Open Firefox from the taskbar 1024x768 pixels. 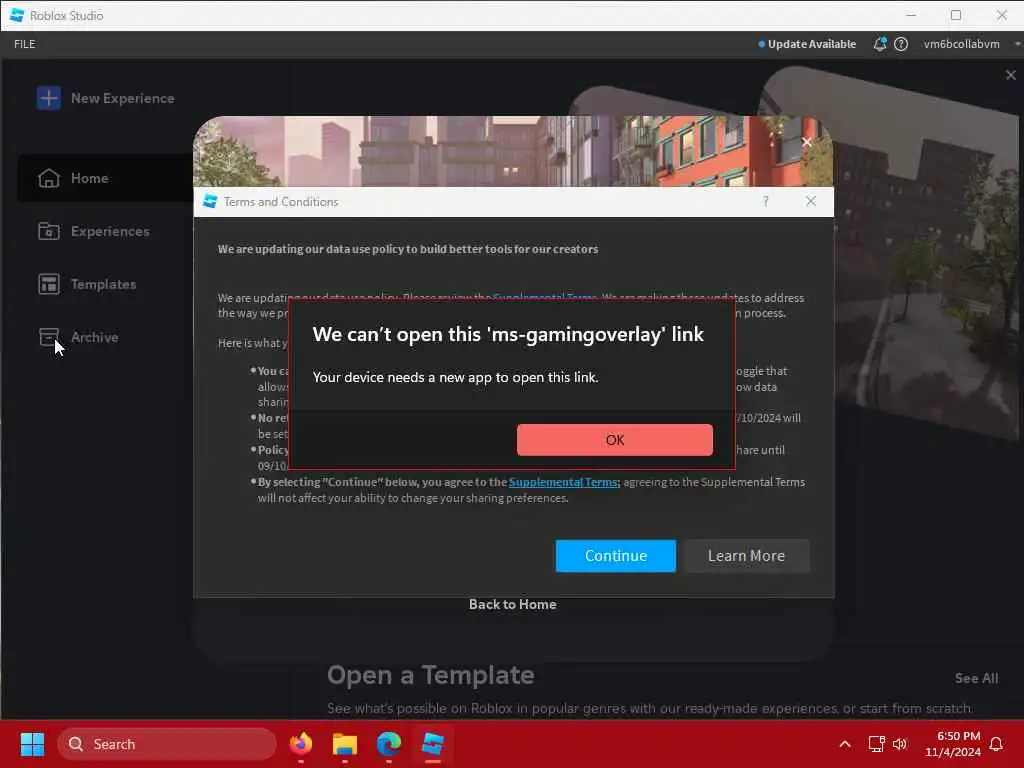[300, 744]
